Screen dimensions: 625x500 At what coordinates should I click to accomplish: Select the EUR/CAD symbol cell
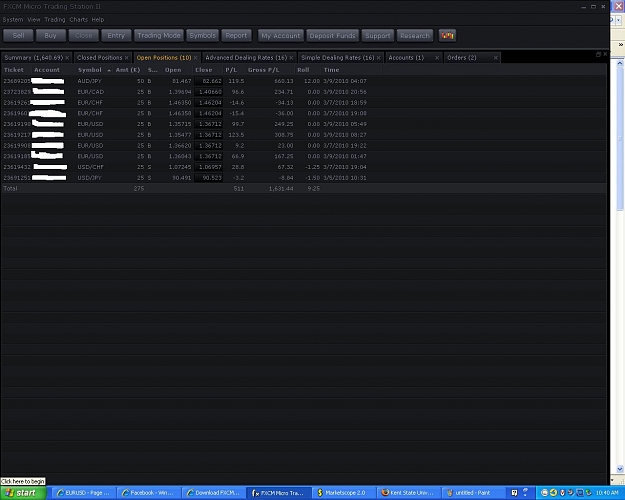click(x=90, y=92)
